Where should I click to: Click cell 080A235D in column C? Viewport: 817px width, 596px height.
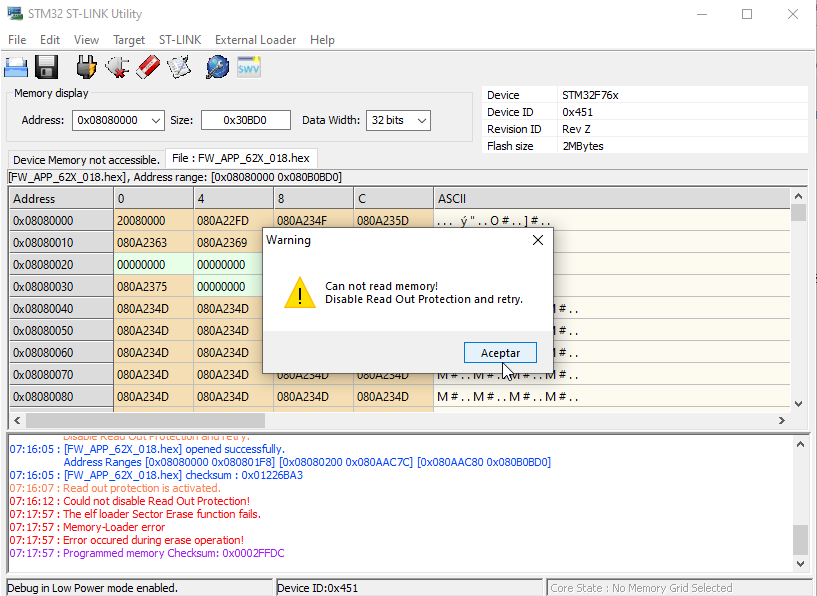pyautogui.click(x=393, y=221)
